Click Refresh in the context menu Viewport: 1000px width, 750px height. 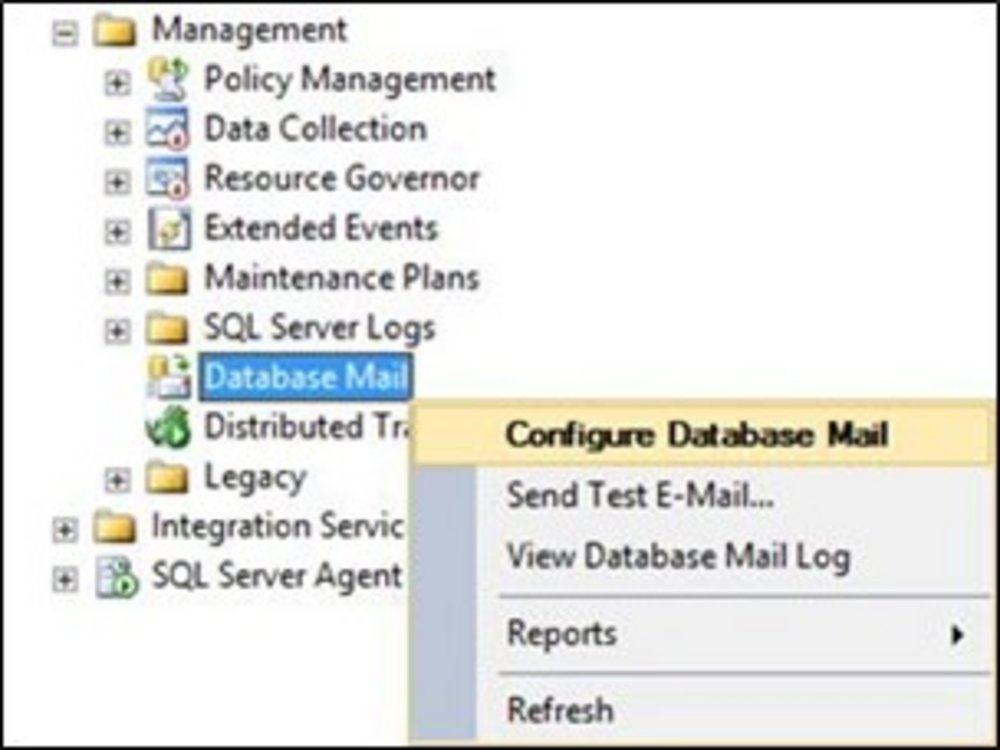click(560, 710)
